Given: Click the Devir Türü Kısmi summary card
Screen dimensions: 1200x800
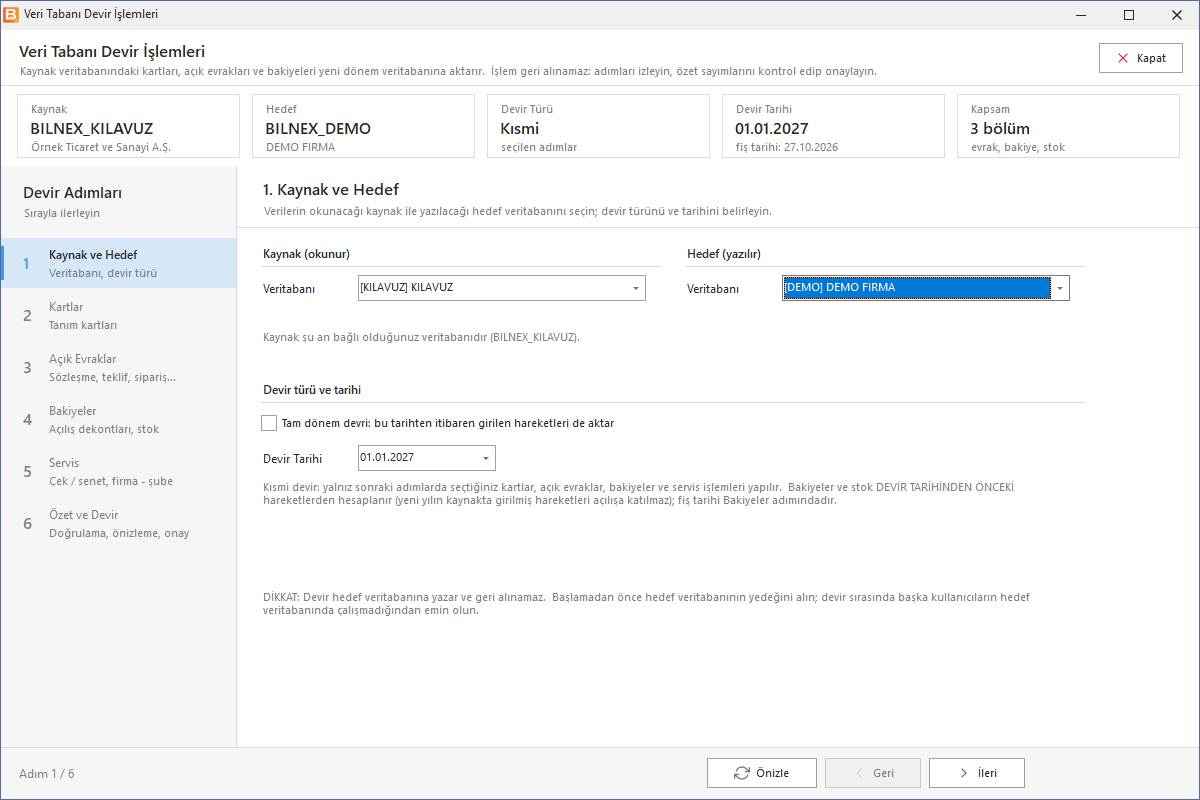Looking at the screenshot, I should 598,126.
